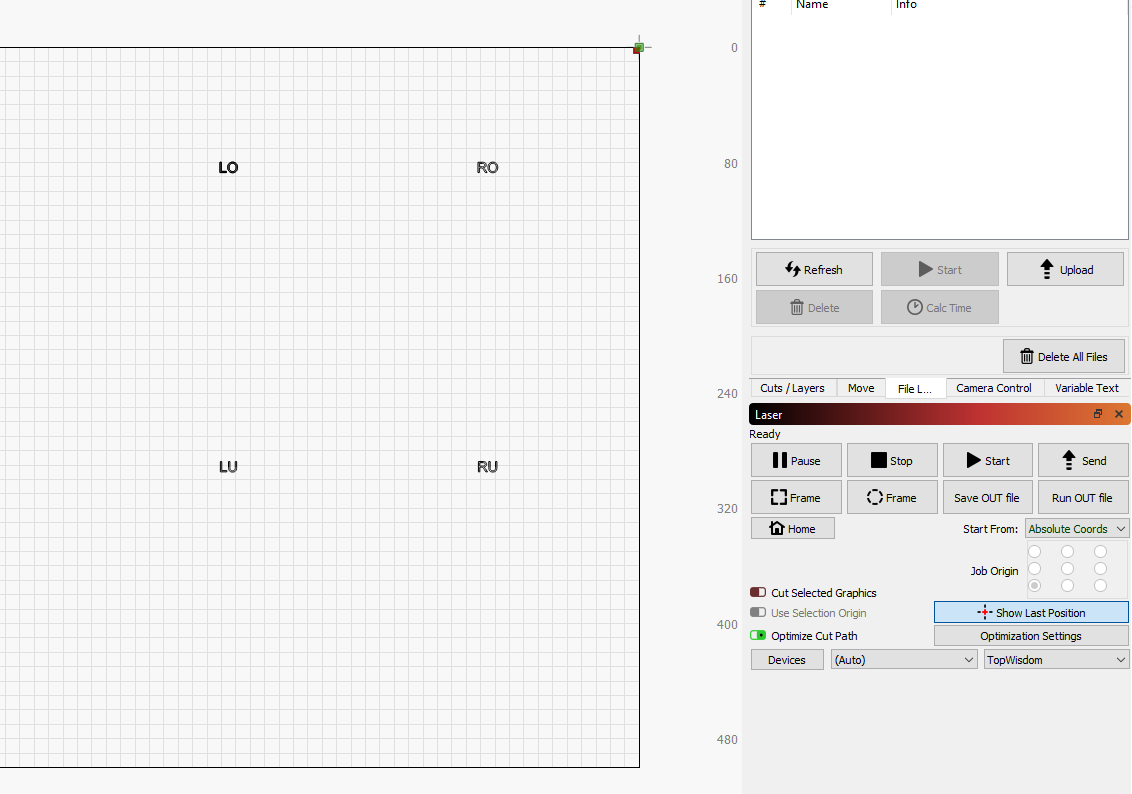This screenshot has width=1132, height=794.
Task: Switch to the Variable Text tab
Action: tap(1087, 388)
